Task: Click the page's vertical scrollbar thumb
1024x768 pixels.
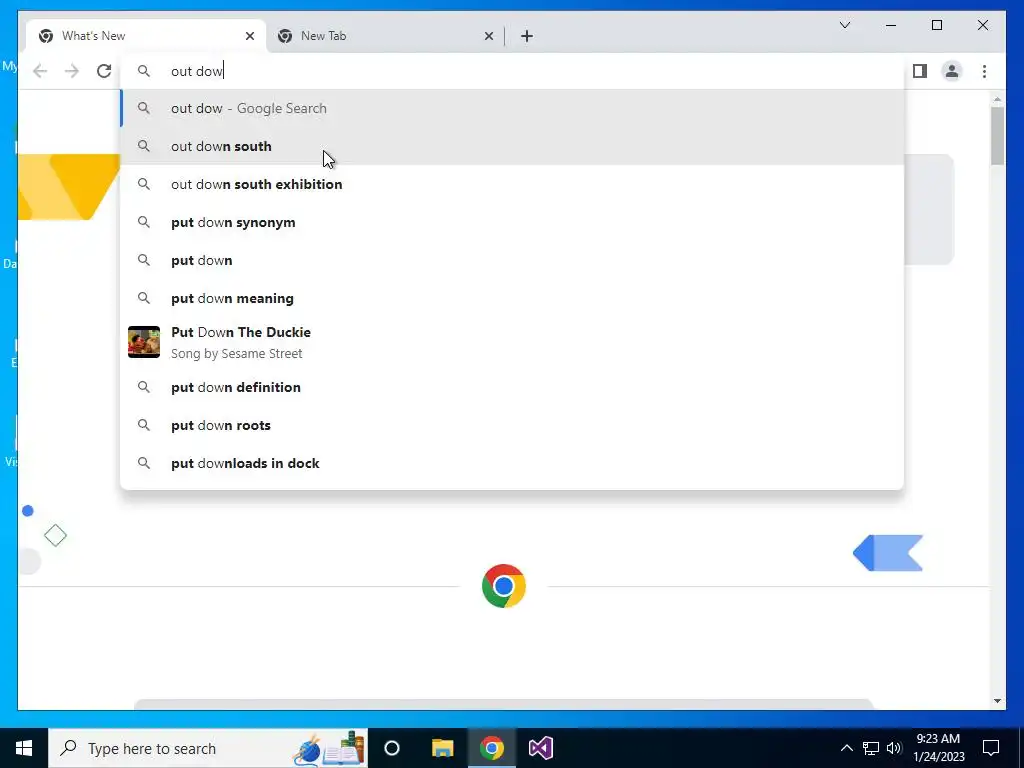Action: pos(997,136)
